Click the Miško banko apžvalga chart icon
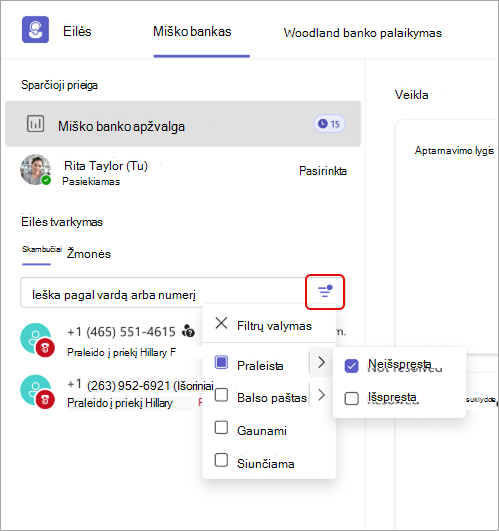The height and width of the screenshot is (531, 499). (x=35, y=124)
